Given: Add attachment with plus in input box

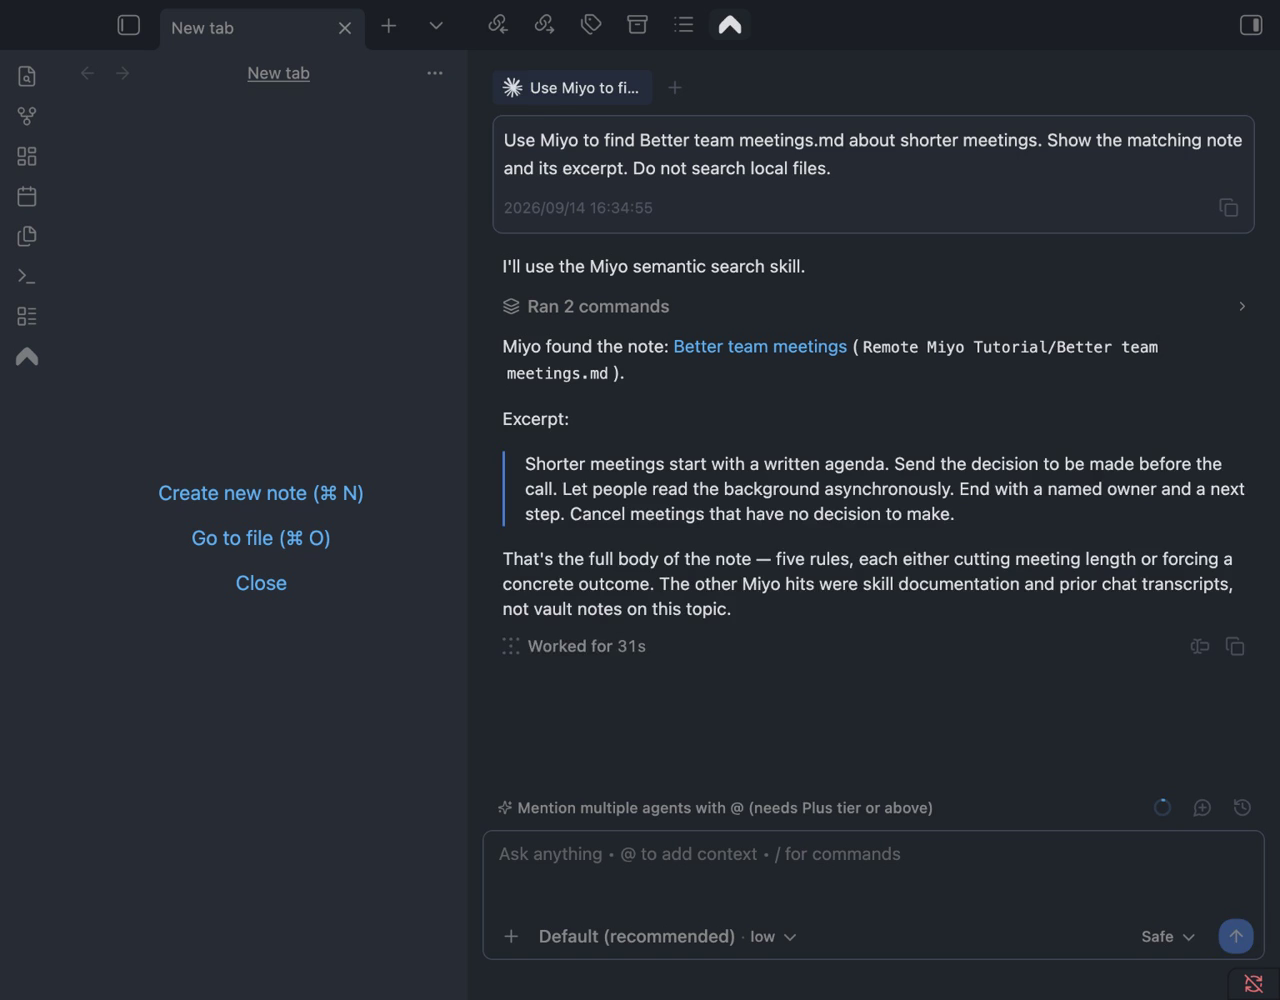Looking at the screenshot, I should 511,937.
